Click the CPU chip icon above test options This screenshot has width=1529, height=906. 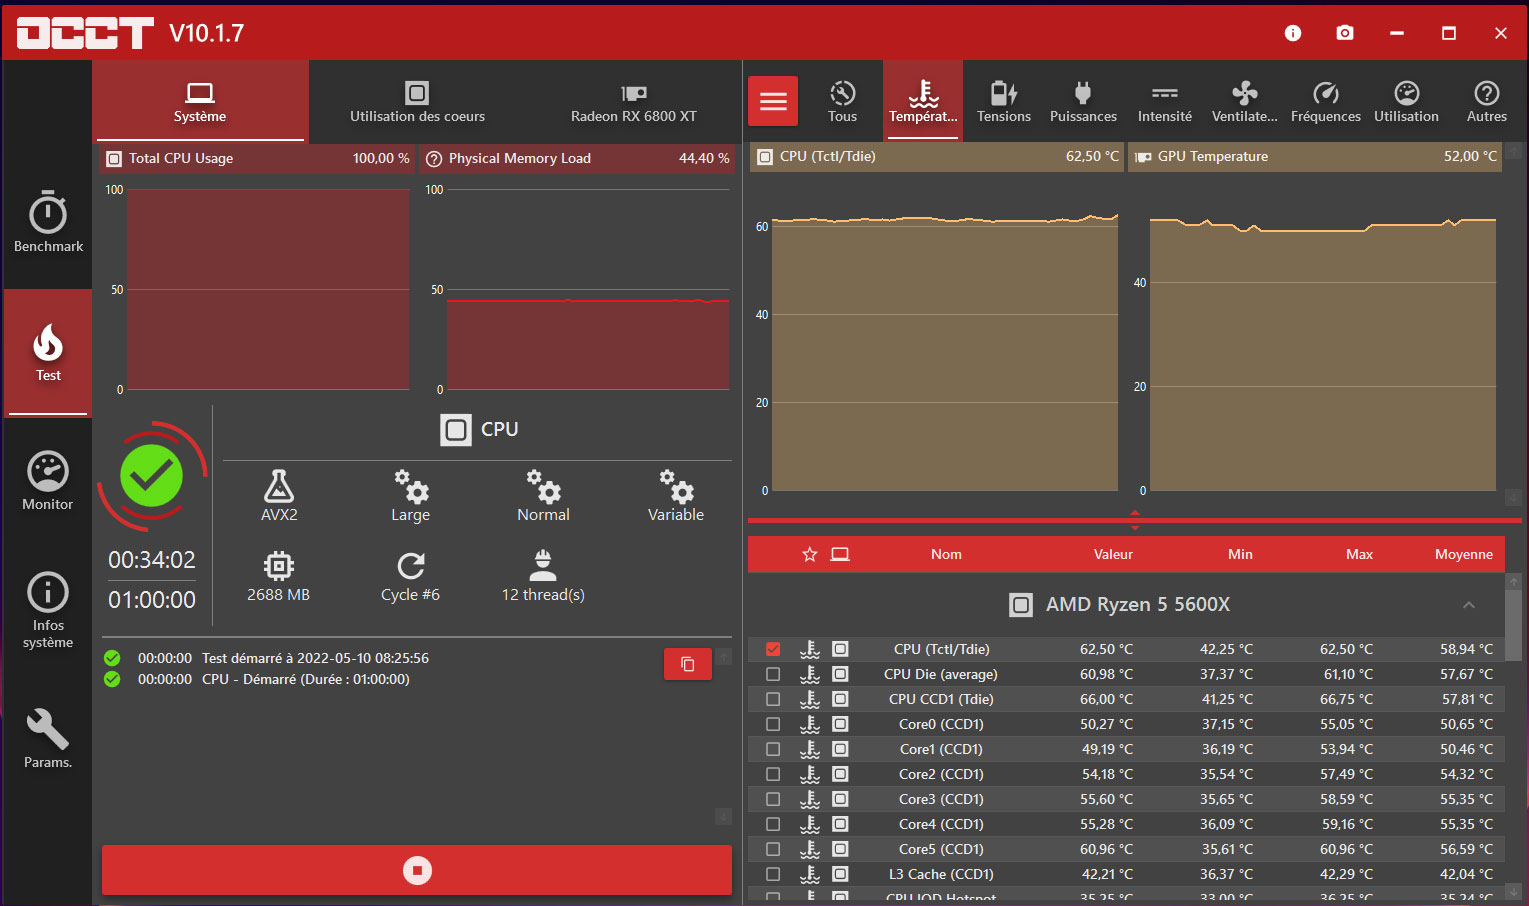(456, 430)
